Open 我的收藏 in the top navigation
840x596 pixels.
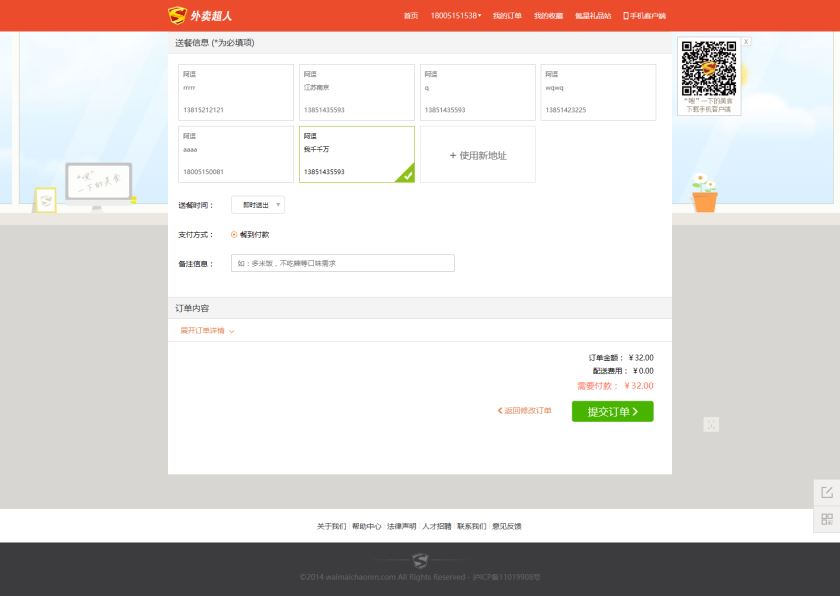[x=548, y=16]
